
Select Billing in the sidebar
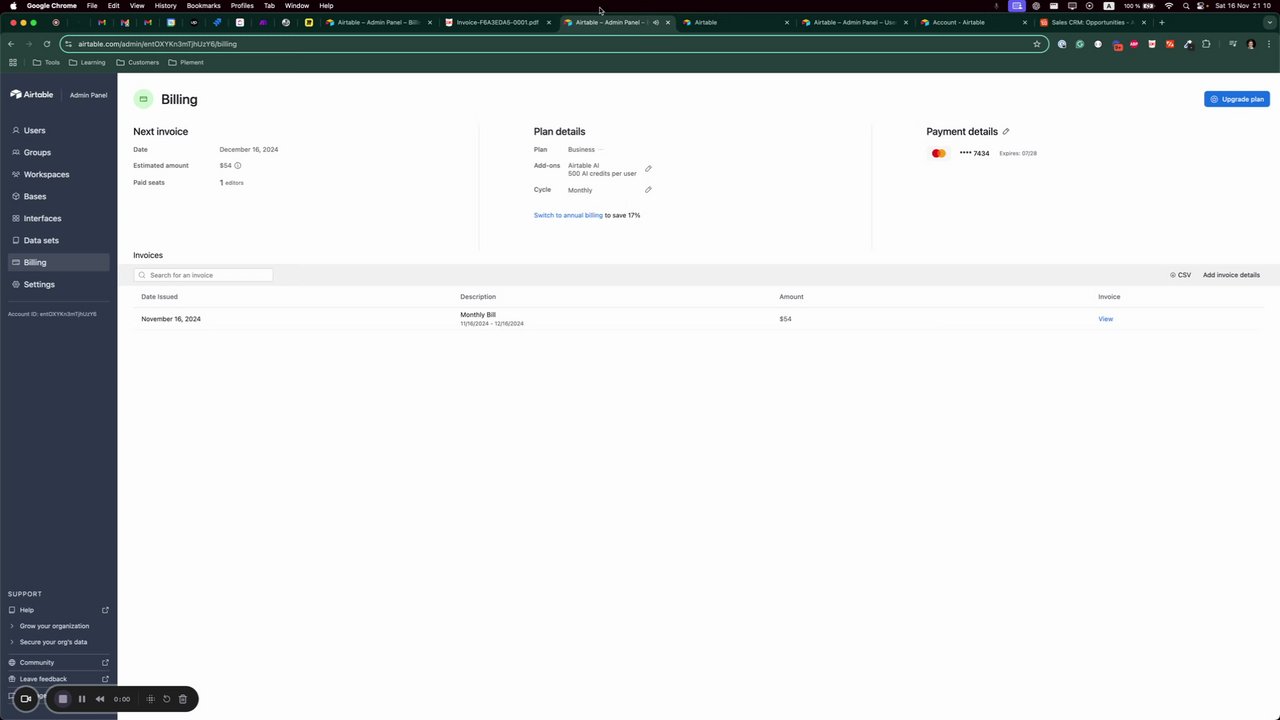click(58, 262)
